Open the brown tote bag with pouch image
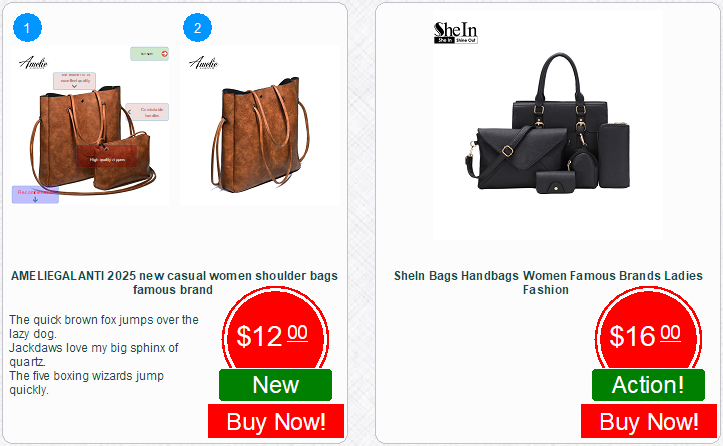Image resolution: width=723 pixels, height=446 pixels. (90, 125)
